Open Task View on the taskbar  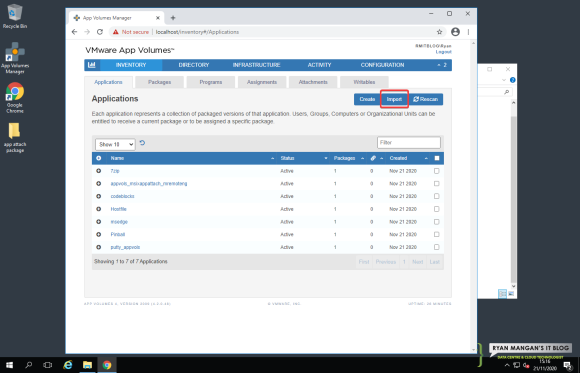coord(48,365)
